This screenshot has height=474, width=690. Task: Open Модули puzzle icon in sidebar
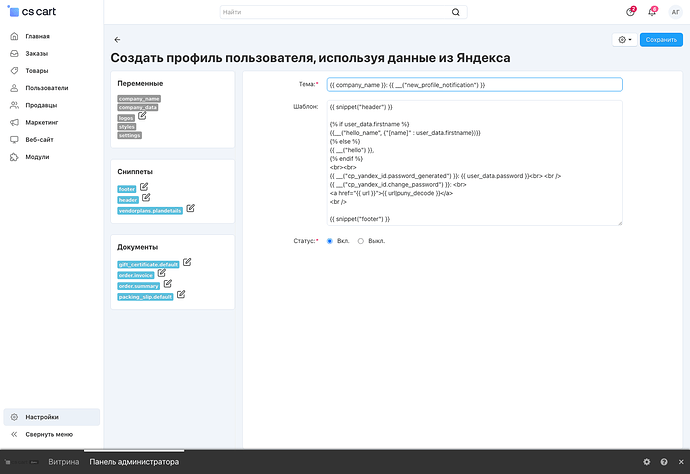14,157
